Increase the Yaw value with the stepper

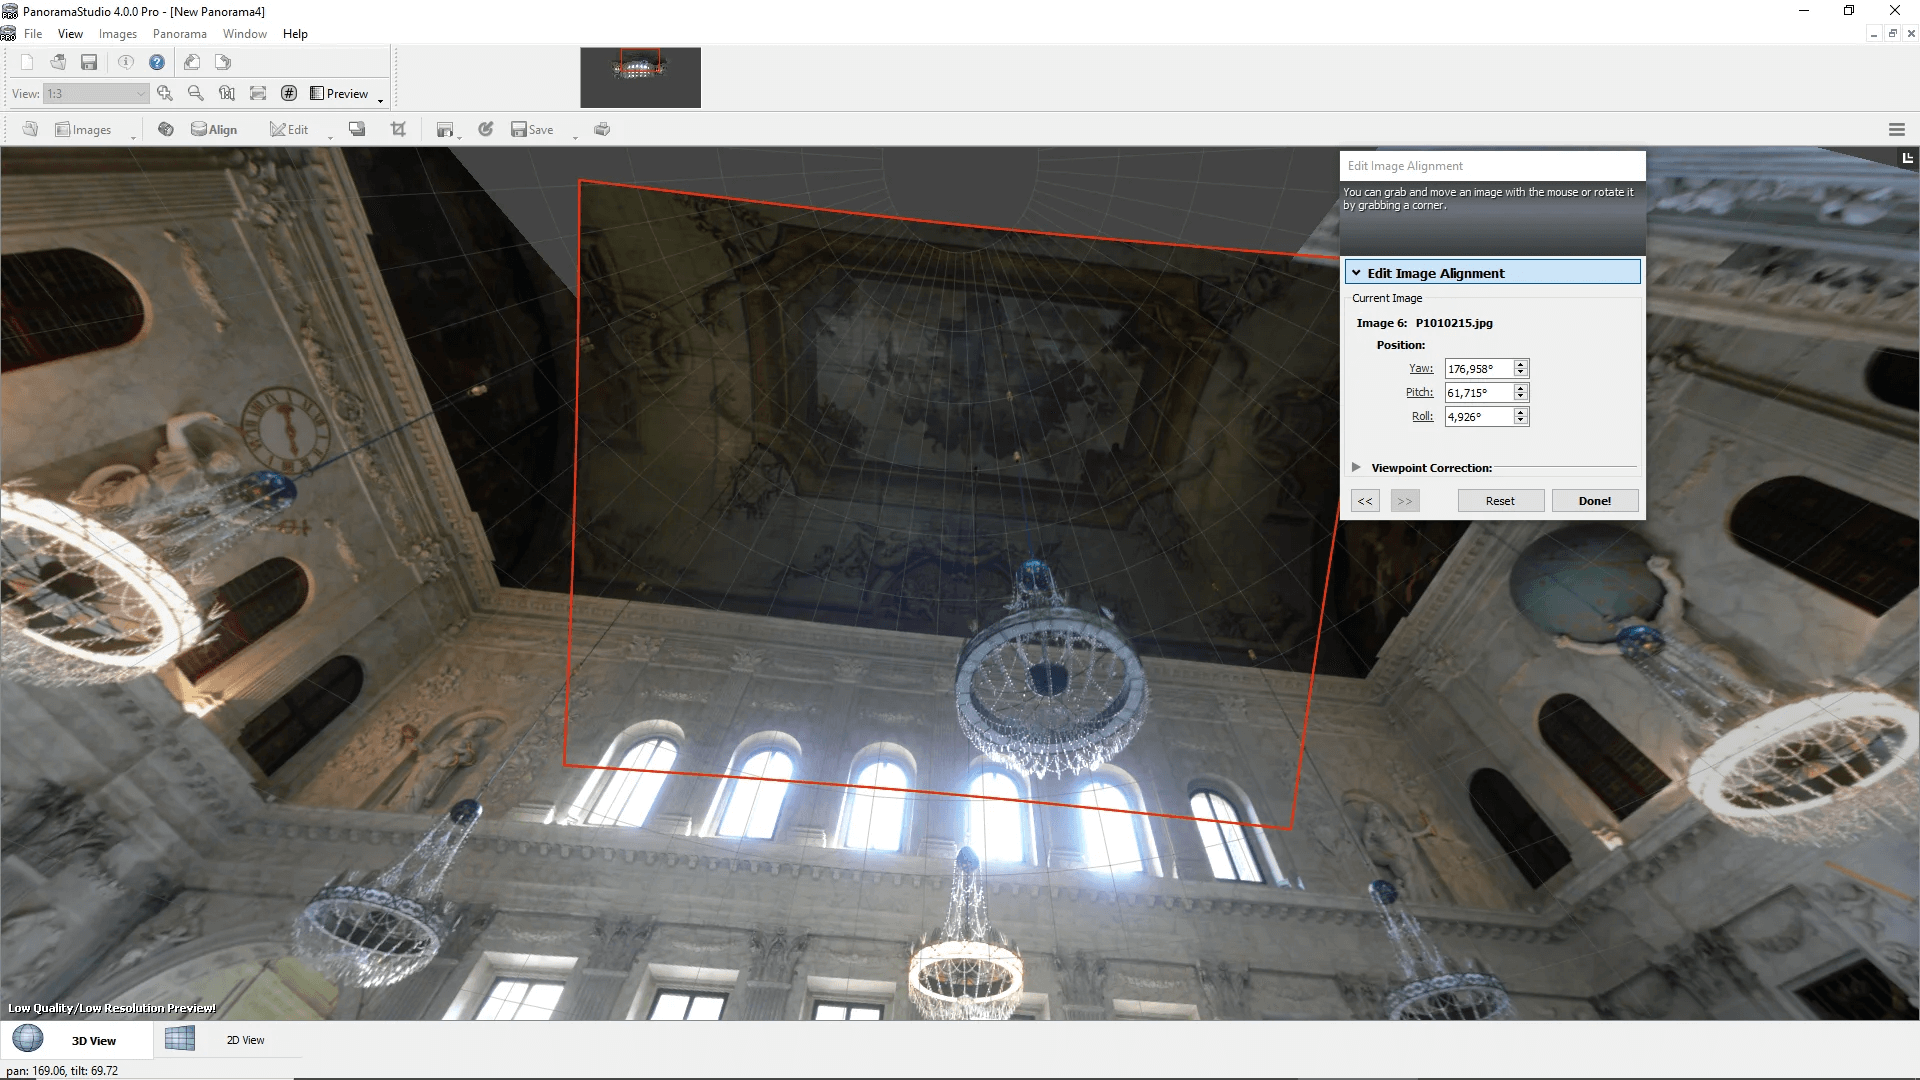[1521, 364]
